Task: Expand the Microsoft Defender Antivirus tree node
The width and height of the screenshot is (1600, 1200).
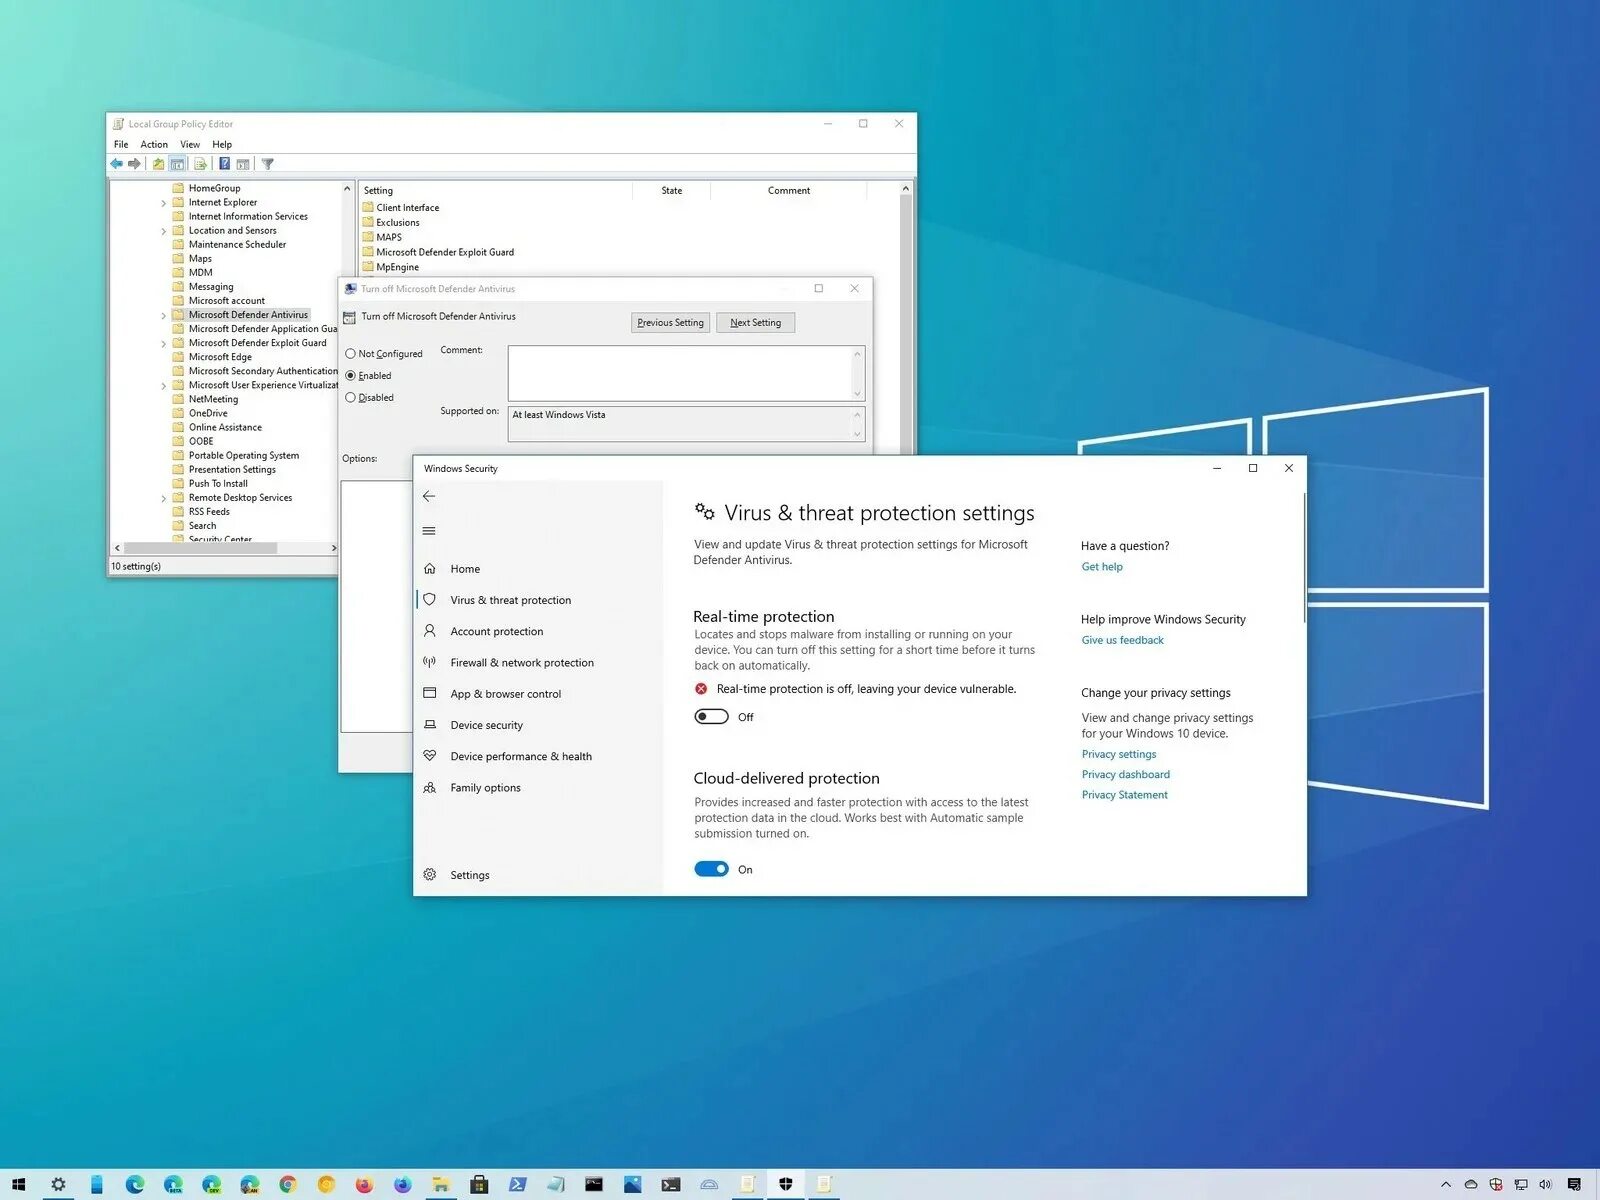Action: click(164, 315)
